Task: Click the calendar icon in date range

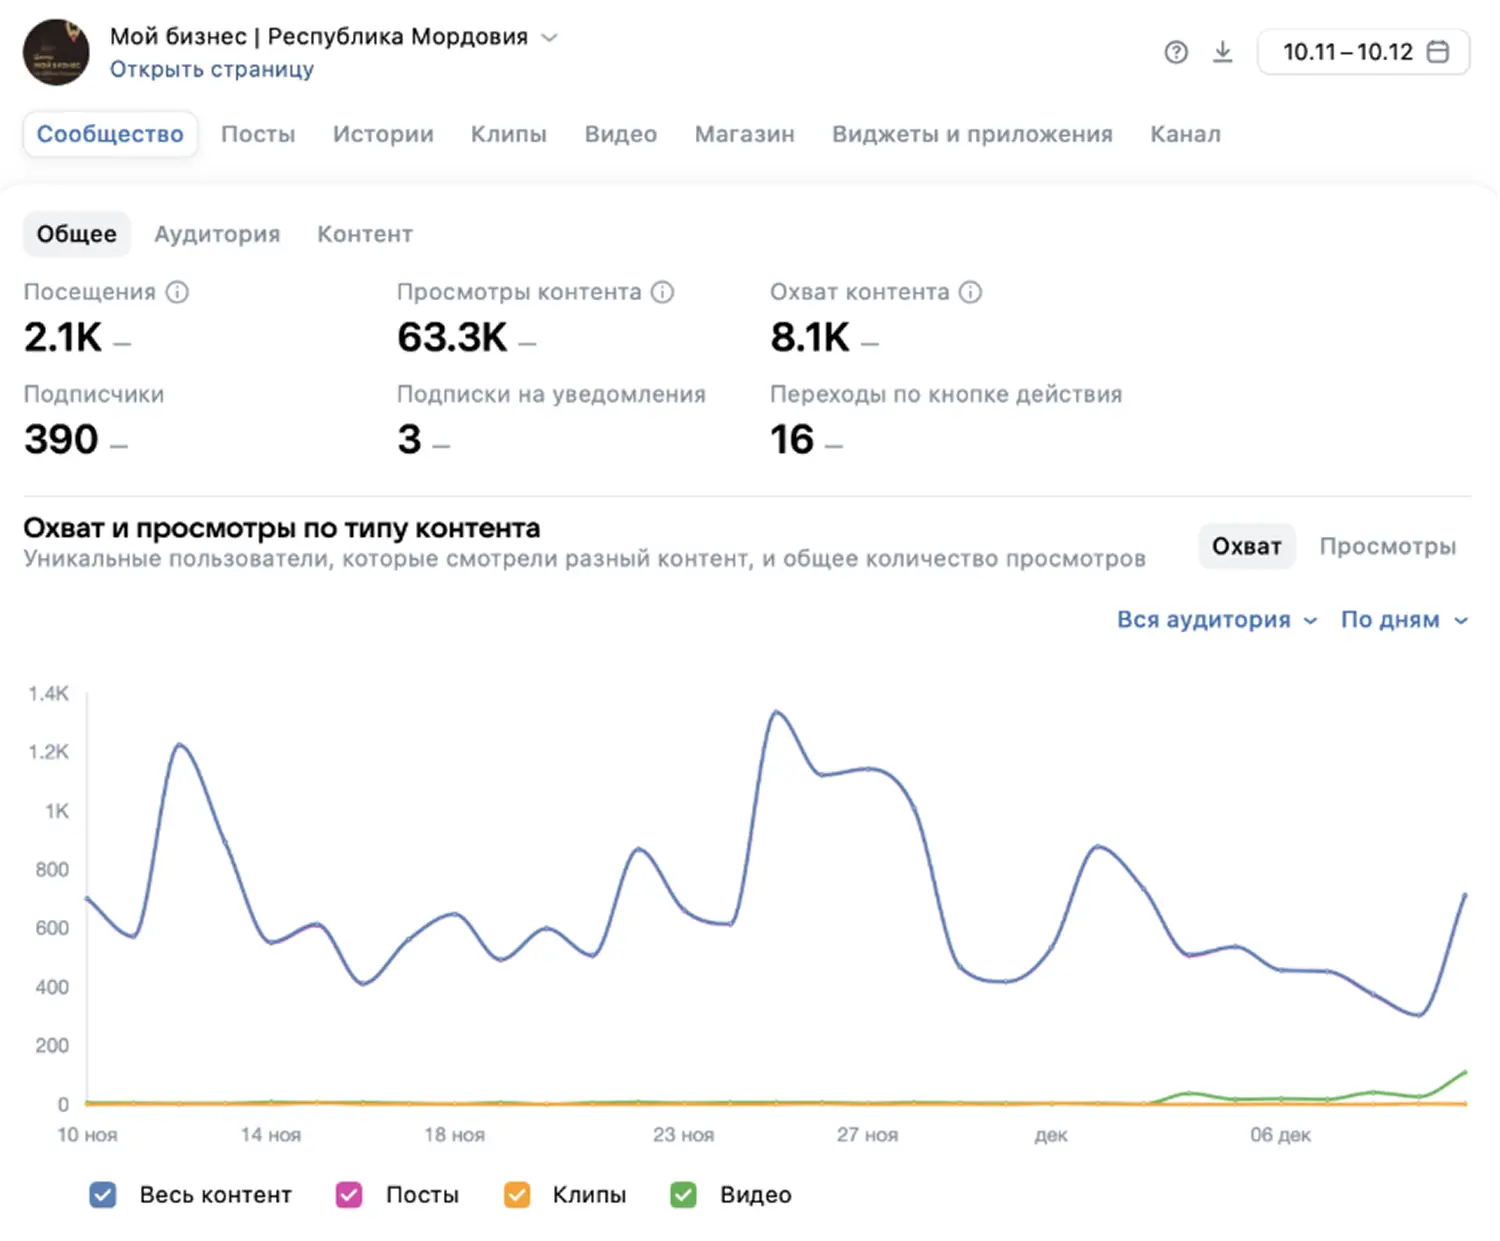Action: click(1438, 52)
